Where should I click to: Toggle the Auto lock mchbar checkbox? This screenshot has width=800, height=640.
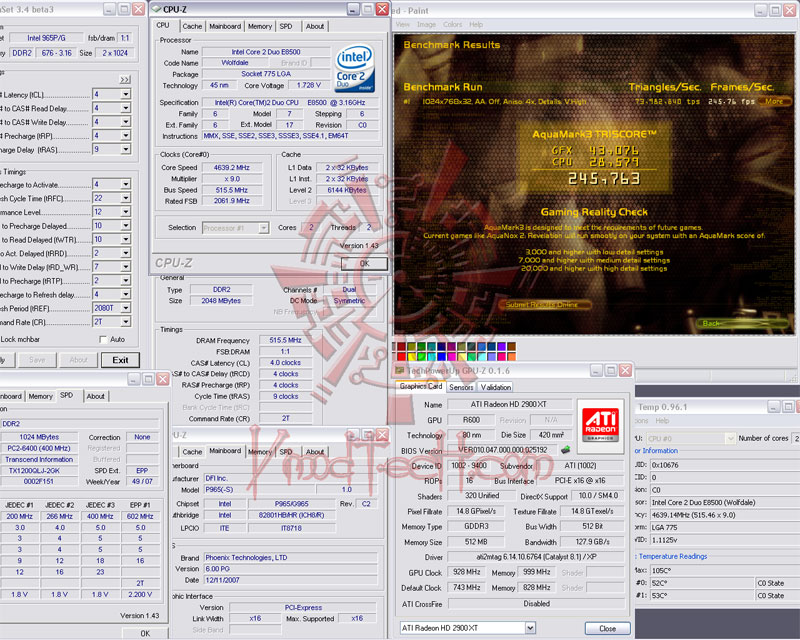coord(104,339)
